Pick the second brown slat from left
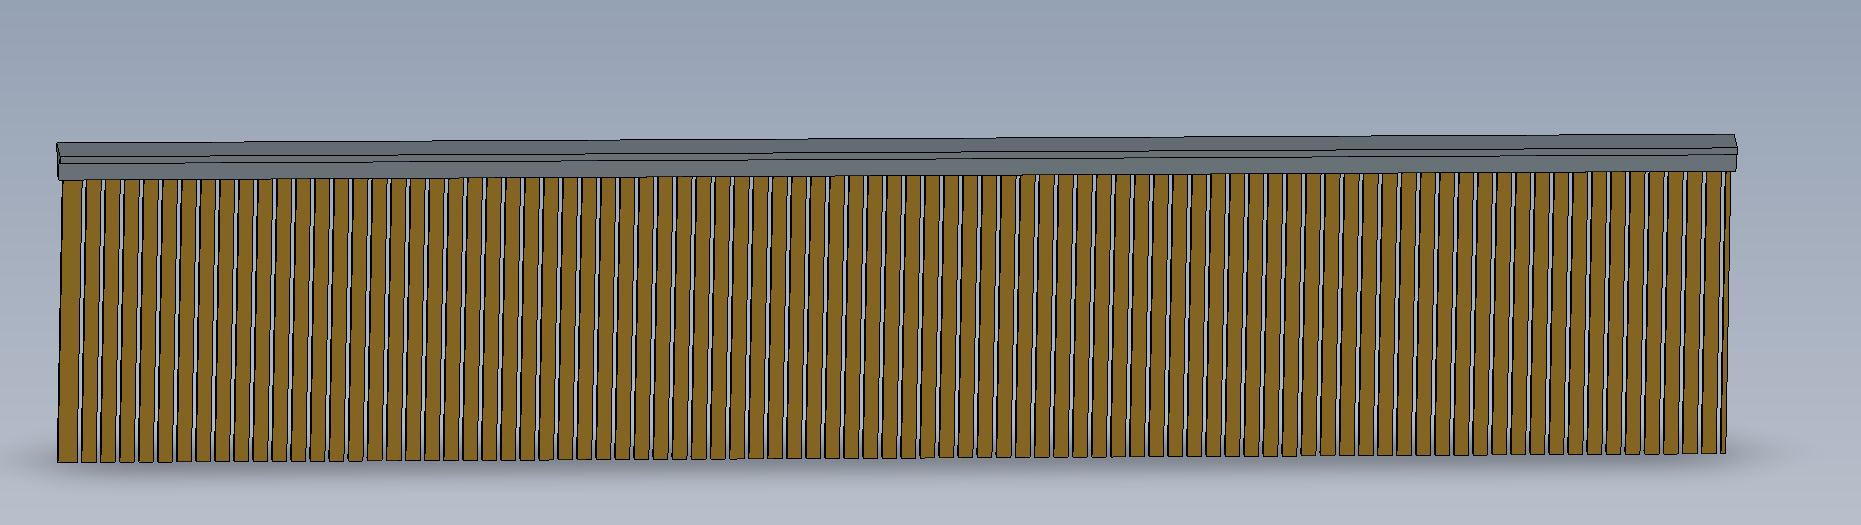 point(92,320)
